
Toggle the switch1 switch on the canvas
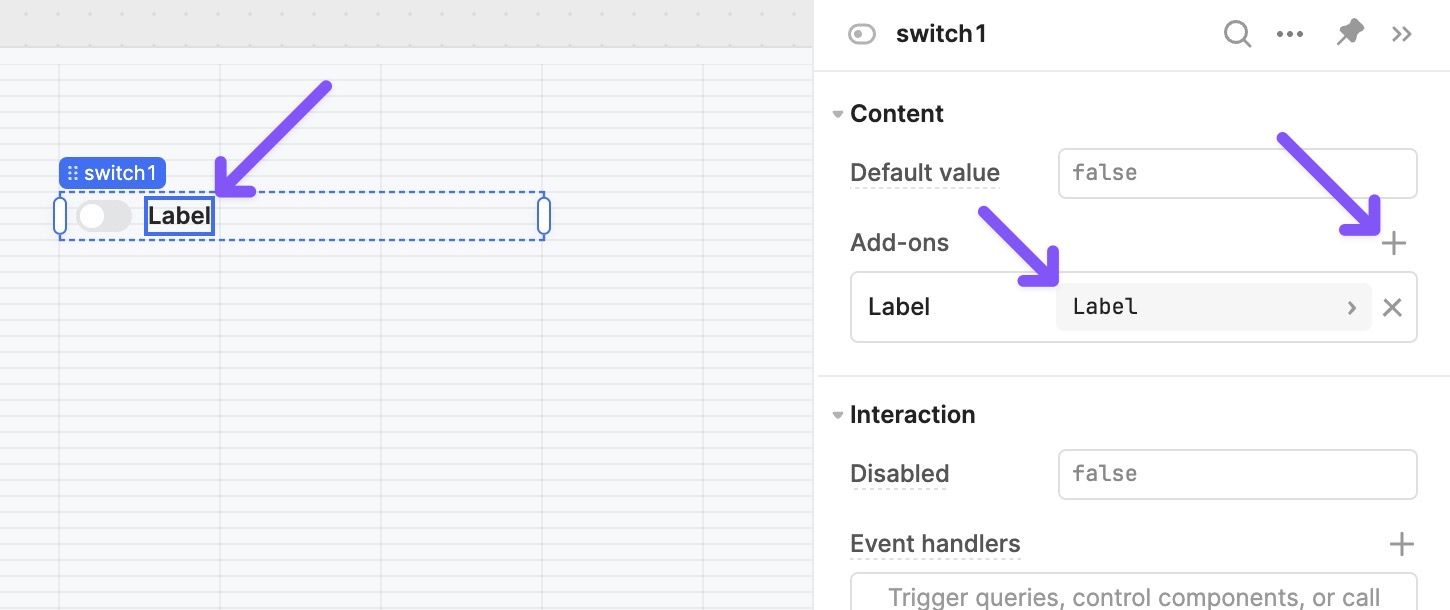[x=104, y=216]
